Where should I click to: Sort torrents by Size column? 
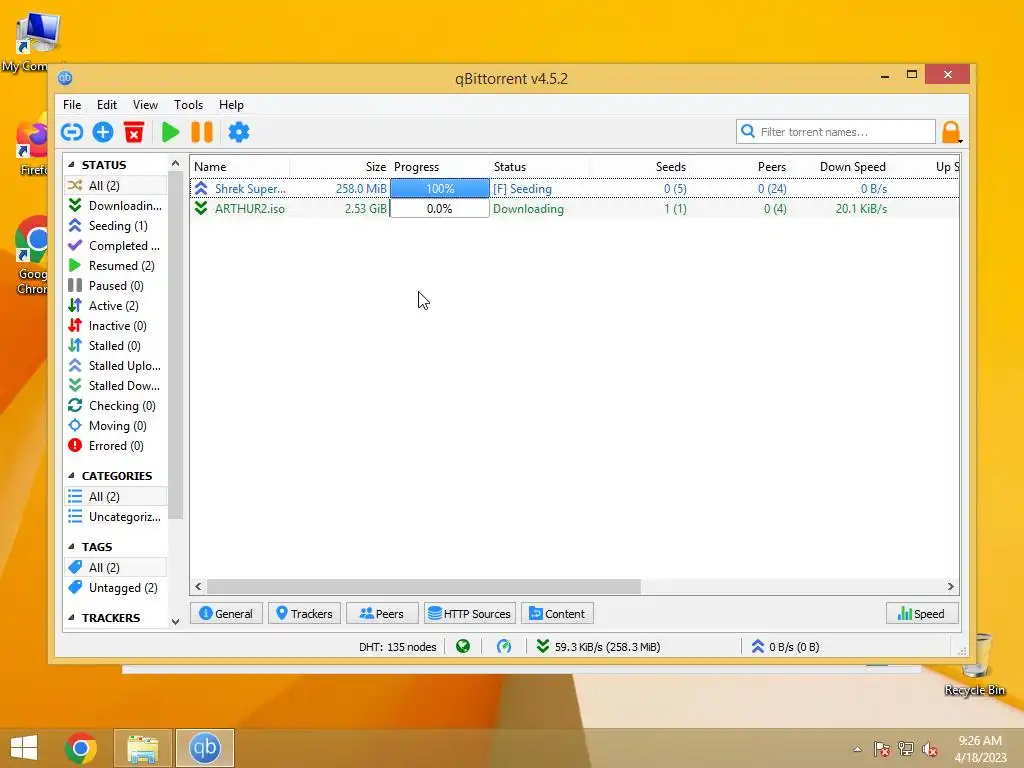pyautogui.click(x=339, y=167)
